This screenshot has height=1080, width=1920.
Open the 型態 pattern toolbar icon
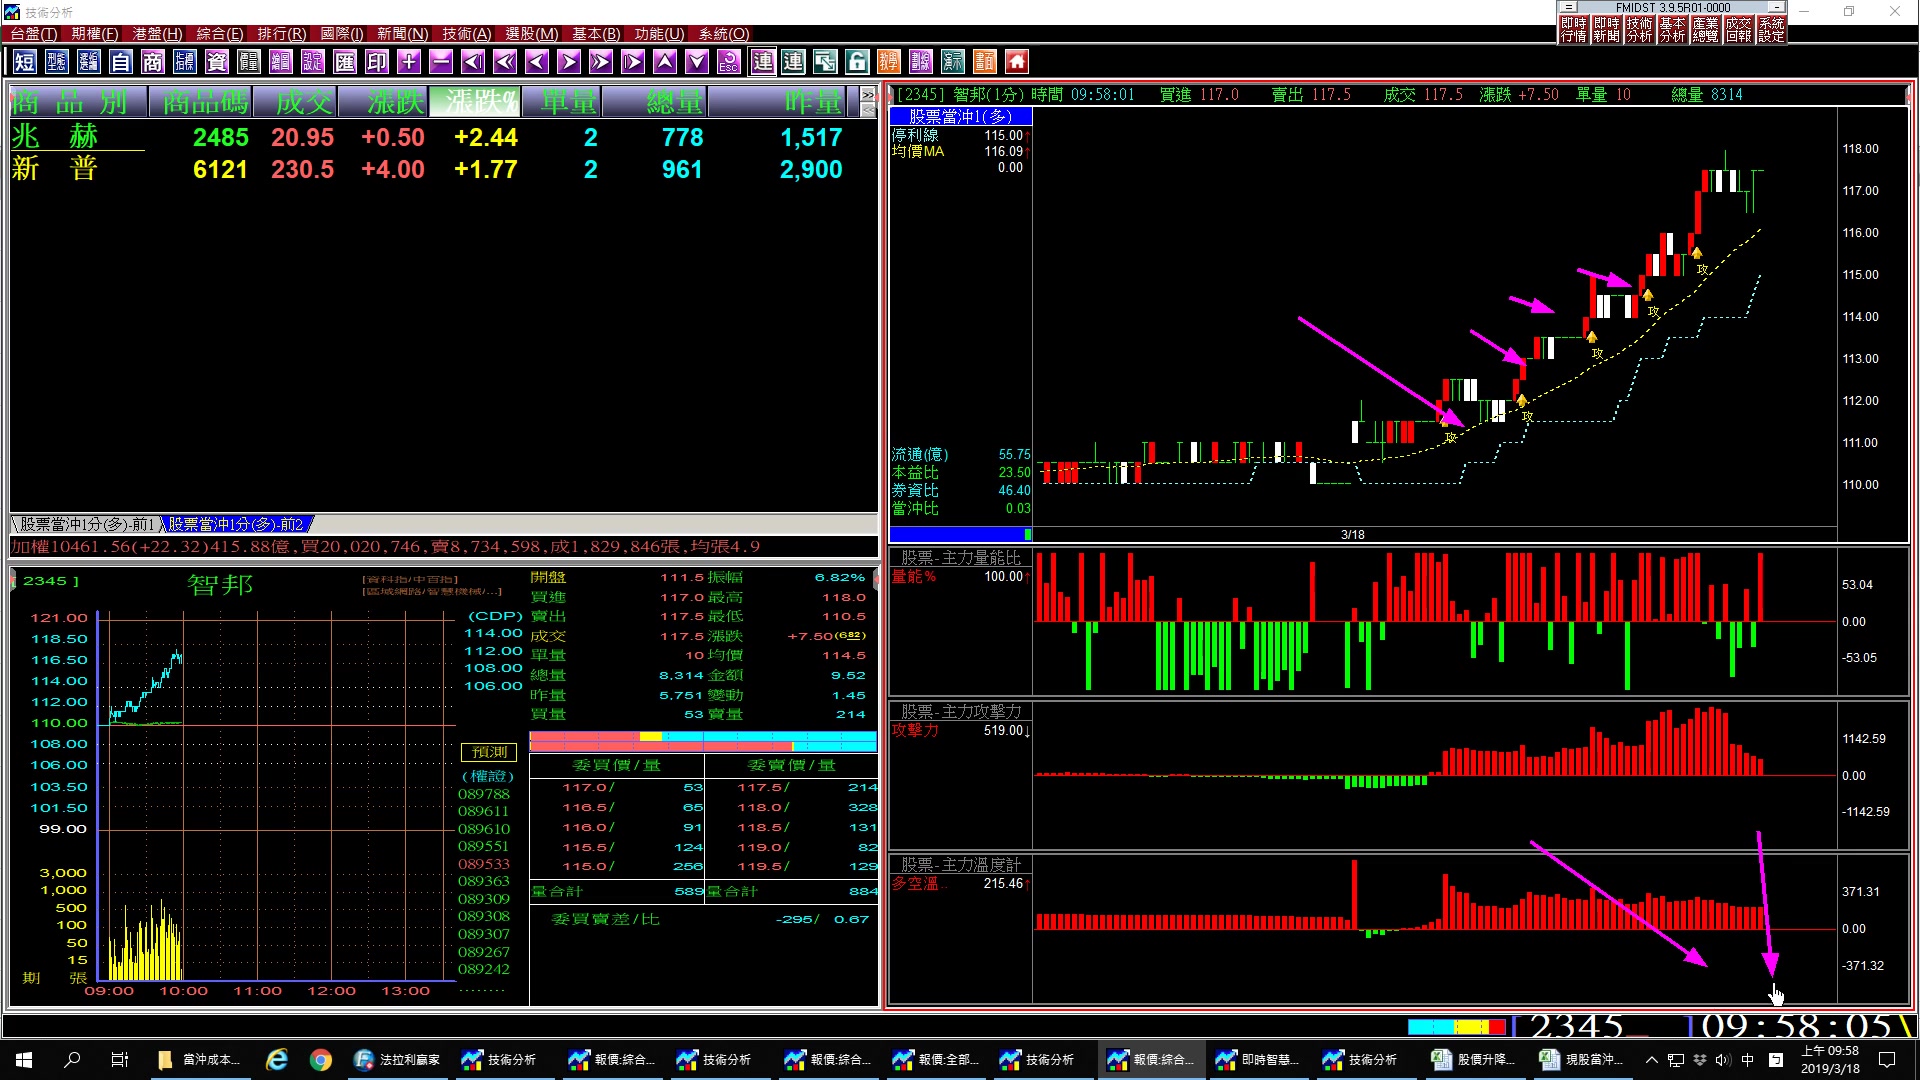(x=57, y=62)
